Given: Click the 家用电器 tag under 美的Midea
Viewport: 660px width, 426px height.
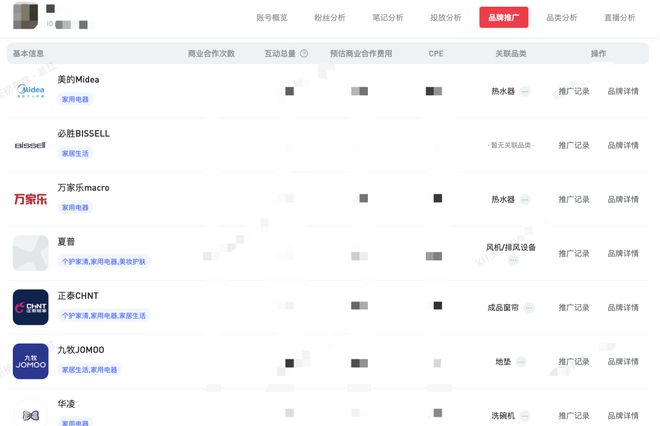Looking at the screenshot, I should tap(75, 99).
